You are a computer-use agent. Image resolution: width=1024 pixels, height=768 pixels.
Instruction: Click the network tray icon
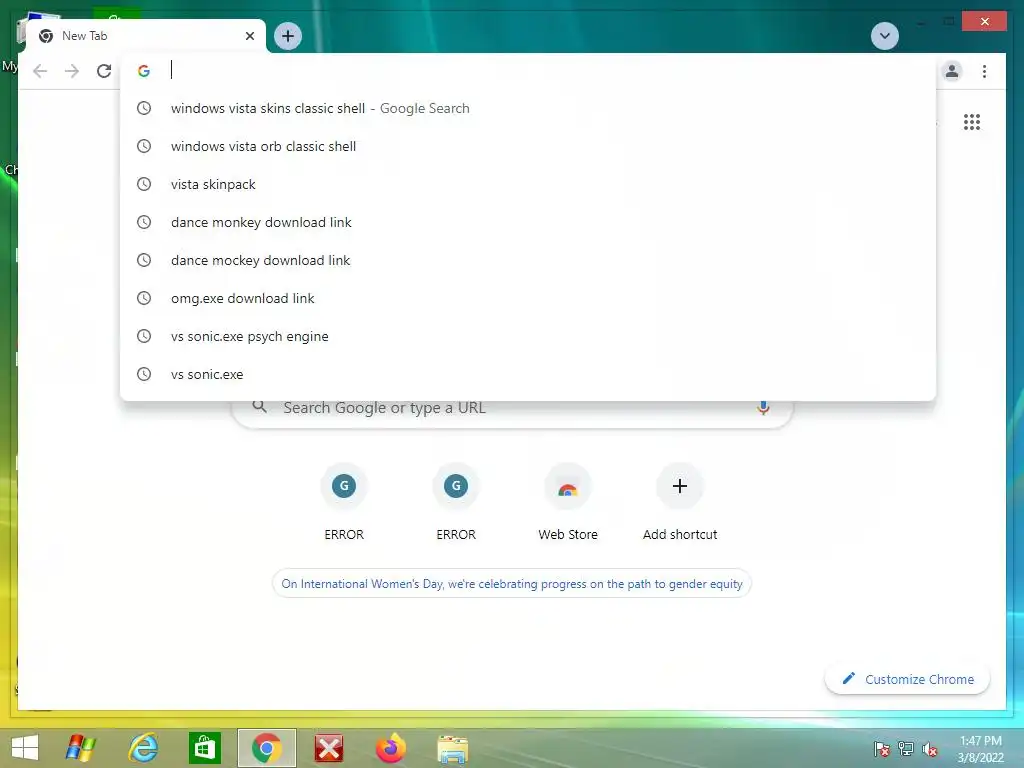(x=906, y=749)
